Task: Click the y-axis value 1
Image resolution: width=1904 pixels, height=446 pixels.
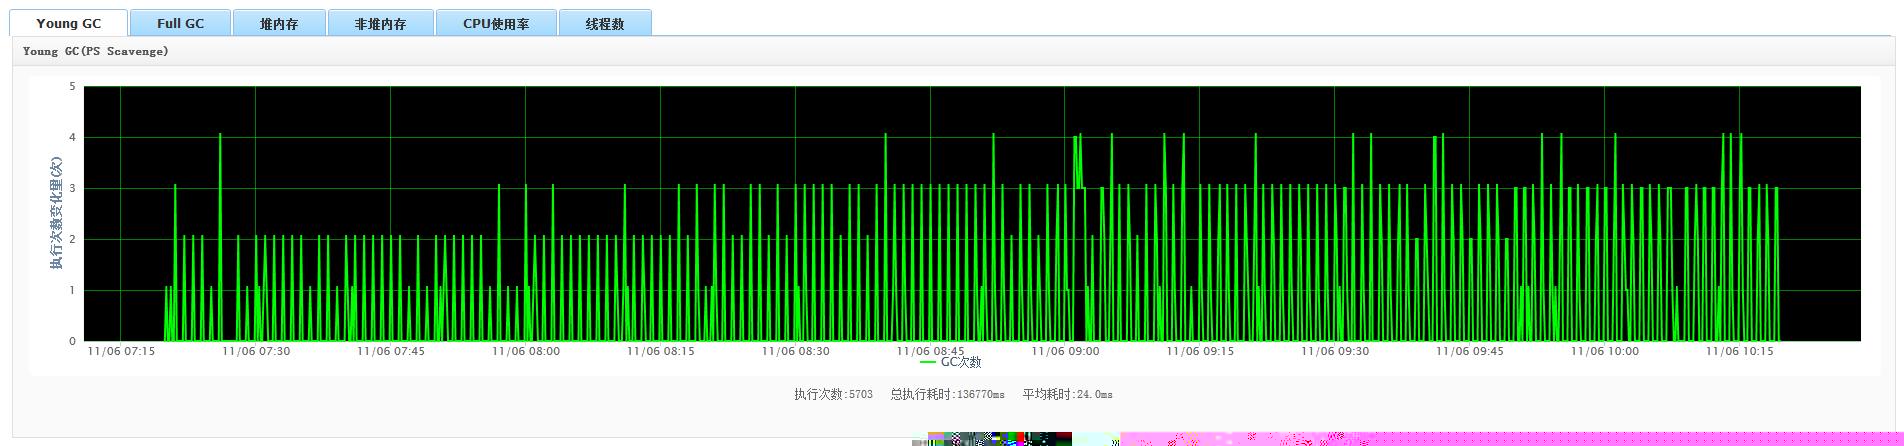Action: click(73, 291)
